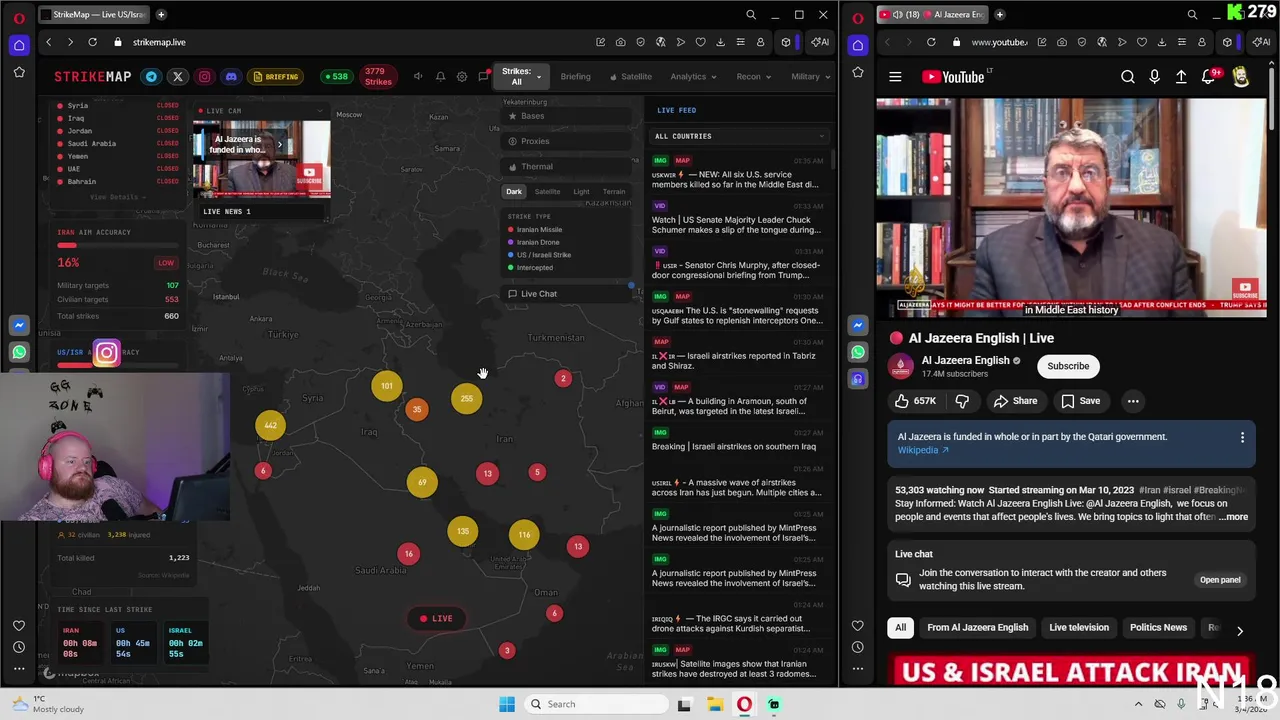Click yellow BRIEFING button

tap(276, 77)
